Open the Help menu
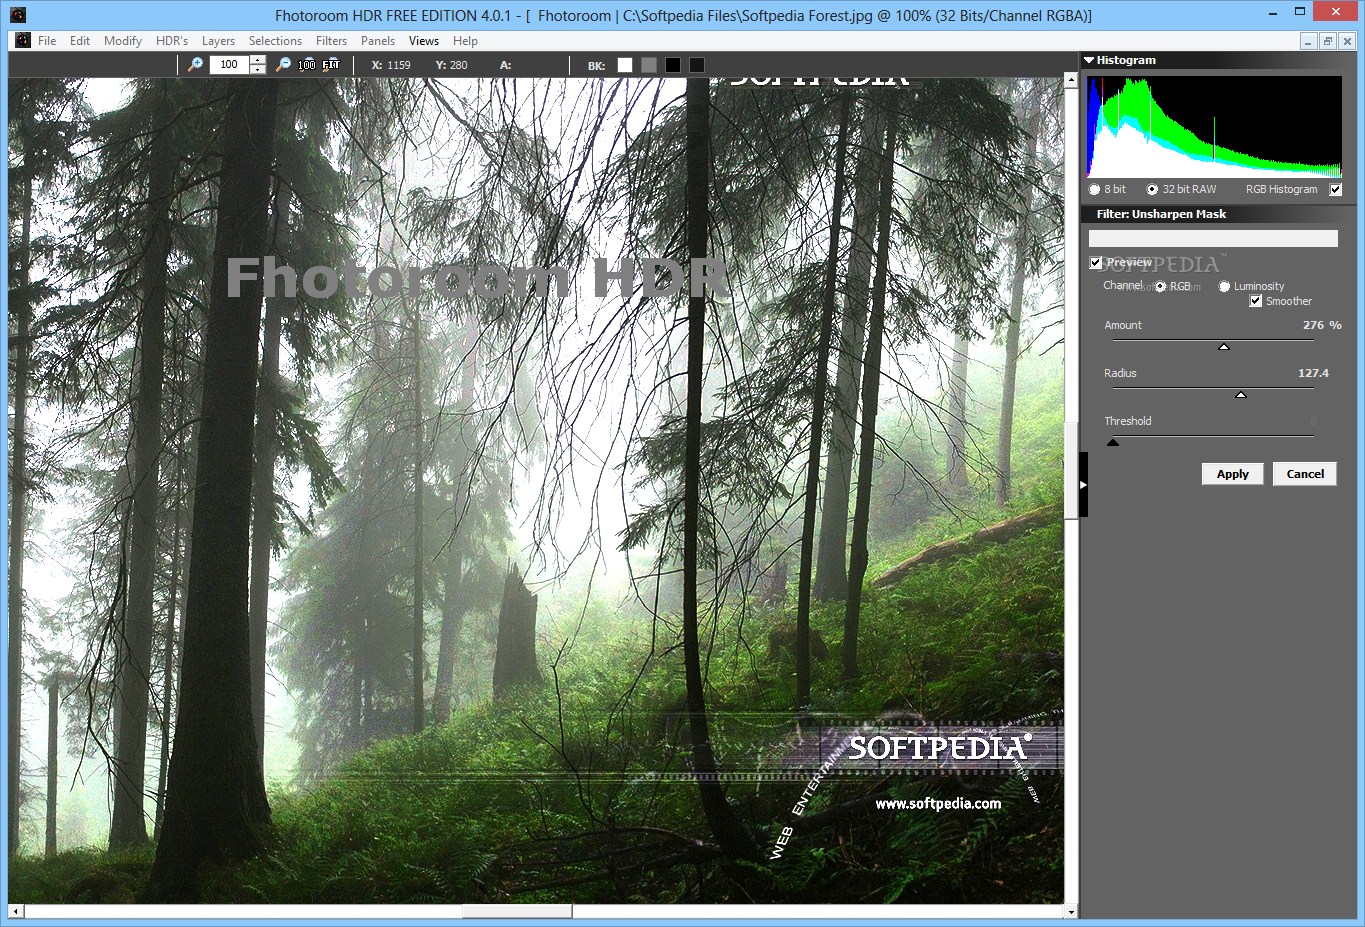This screenshot has height=927, width=1365. (465, 41)
